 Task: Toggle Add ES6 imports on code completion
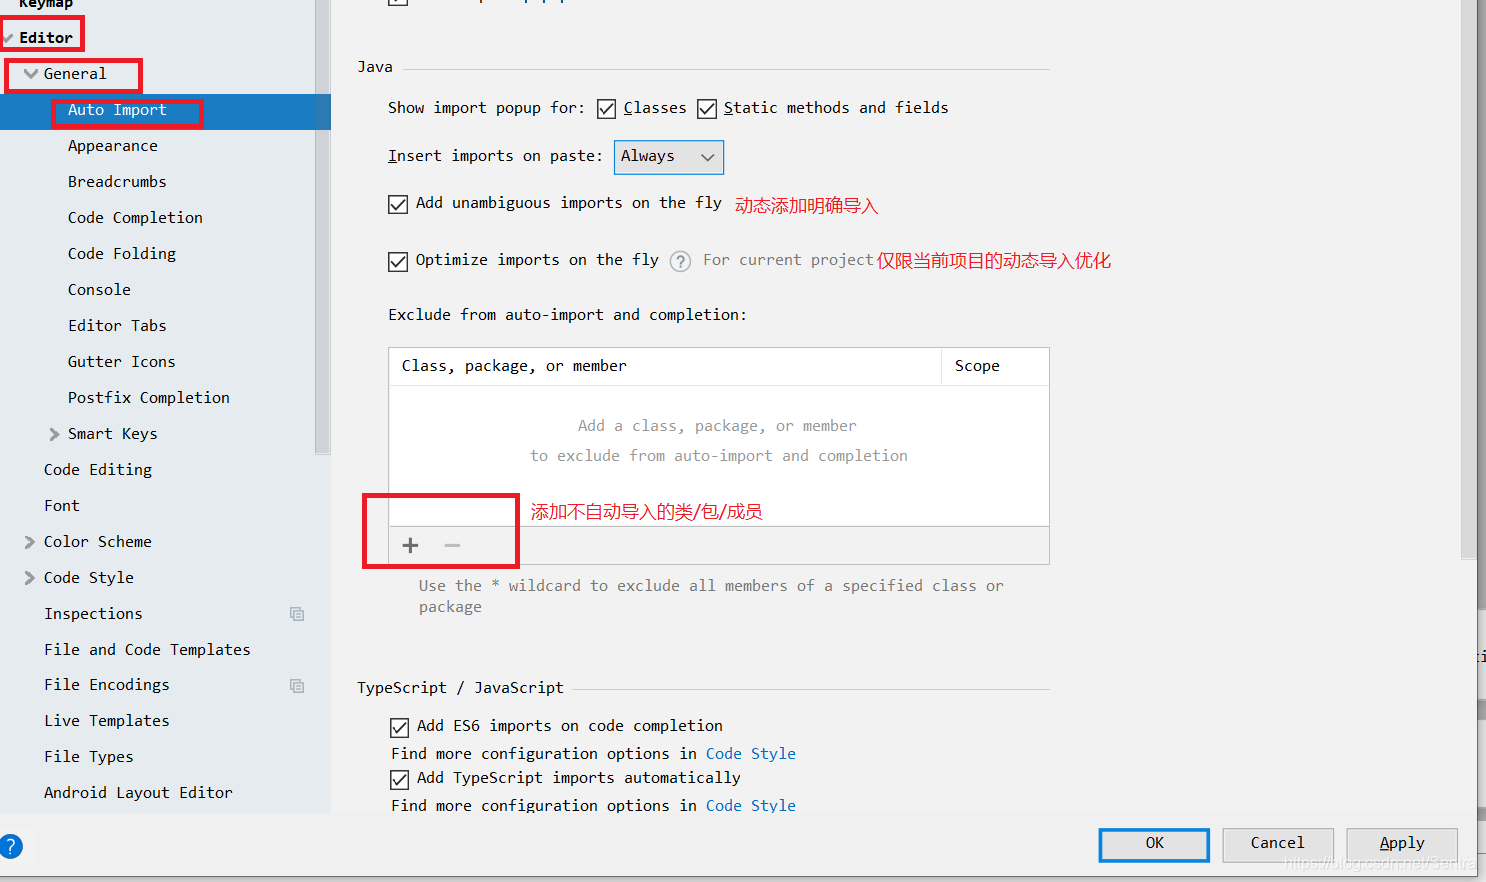point(400,727)
